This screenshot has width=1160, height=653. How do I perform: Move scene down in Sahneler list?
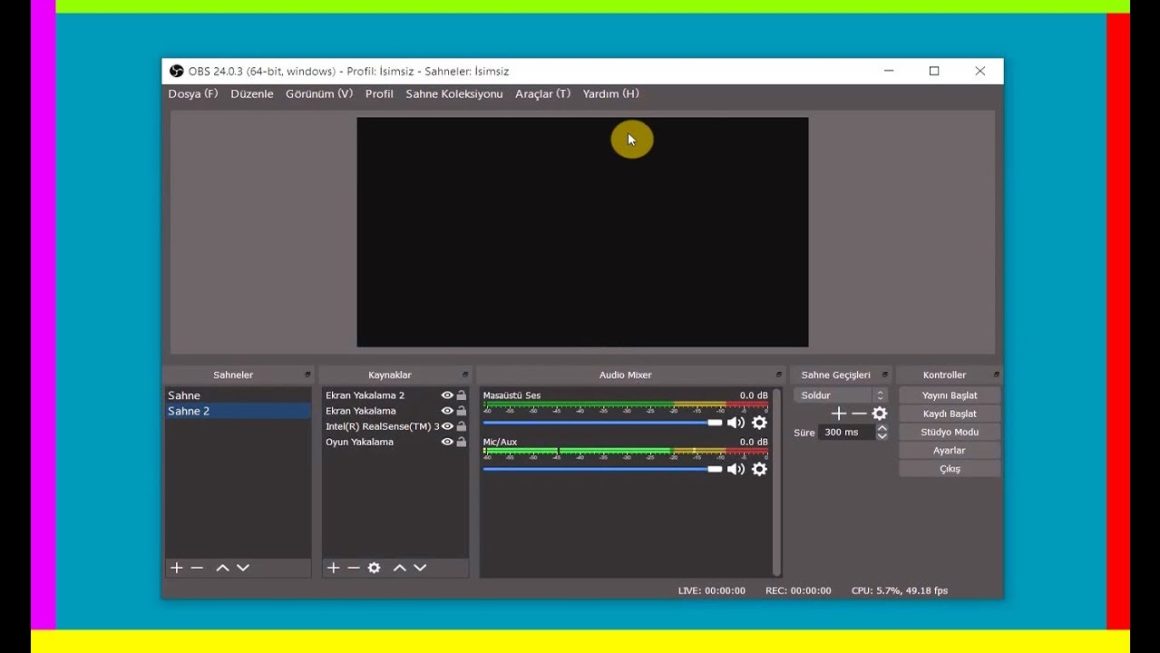click(243, 567)
